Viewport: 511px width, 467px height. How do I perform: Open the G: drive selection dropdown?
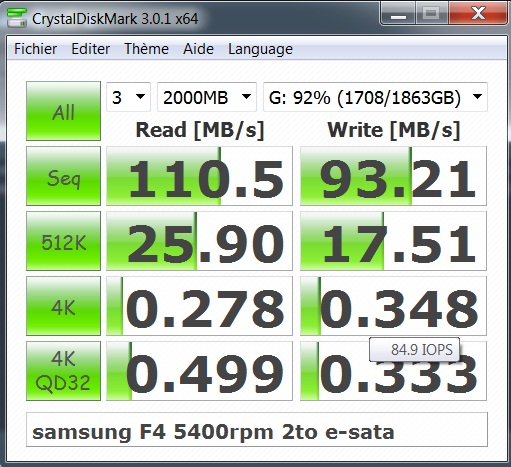375,97
